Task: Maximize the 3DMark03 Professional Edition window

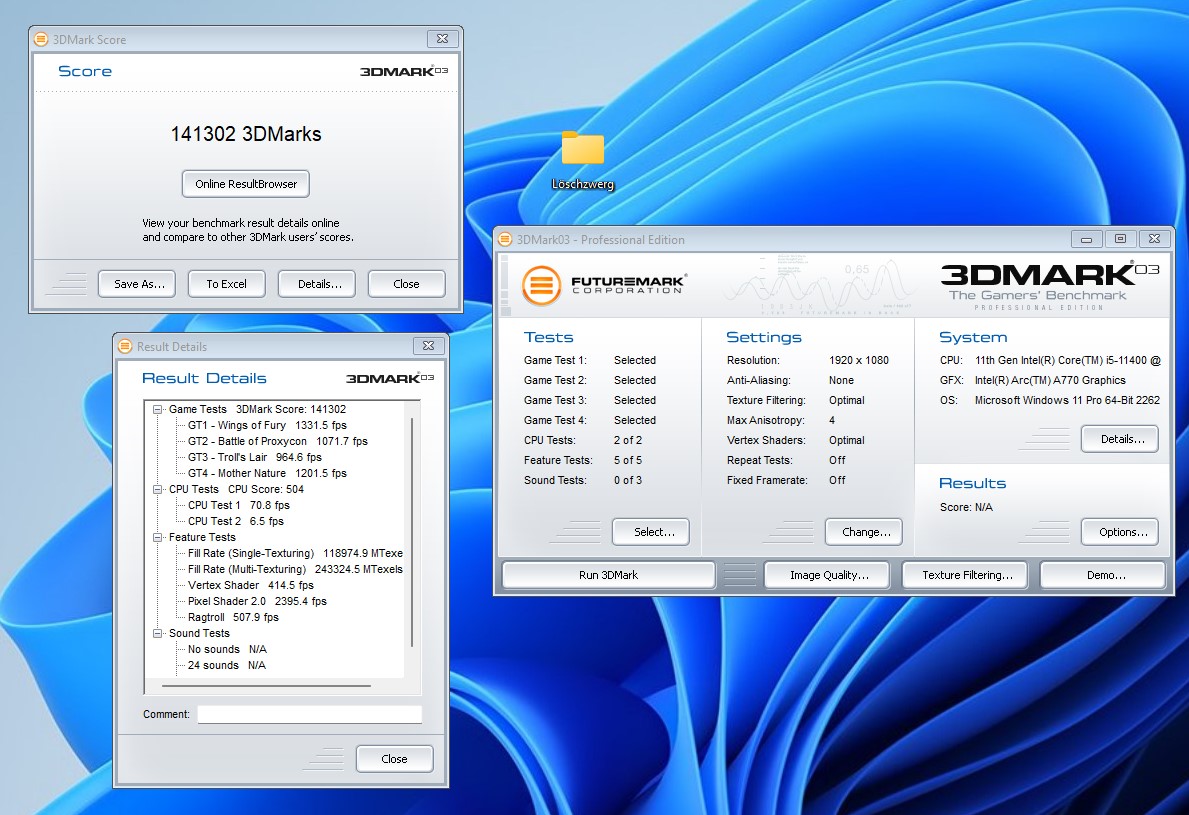Action: [1120, 239]
